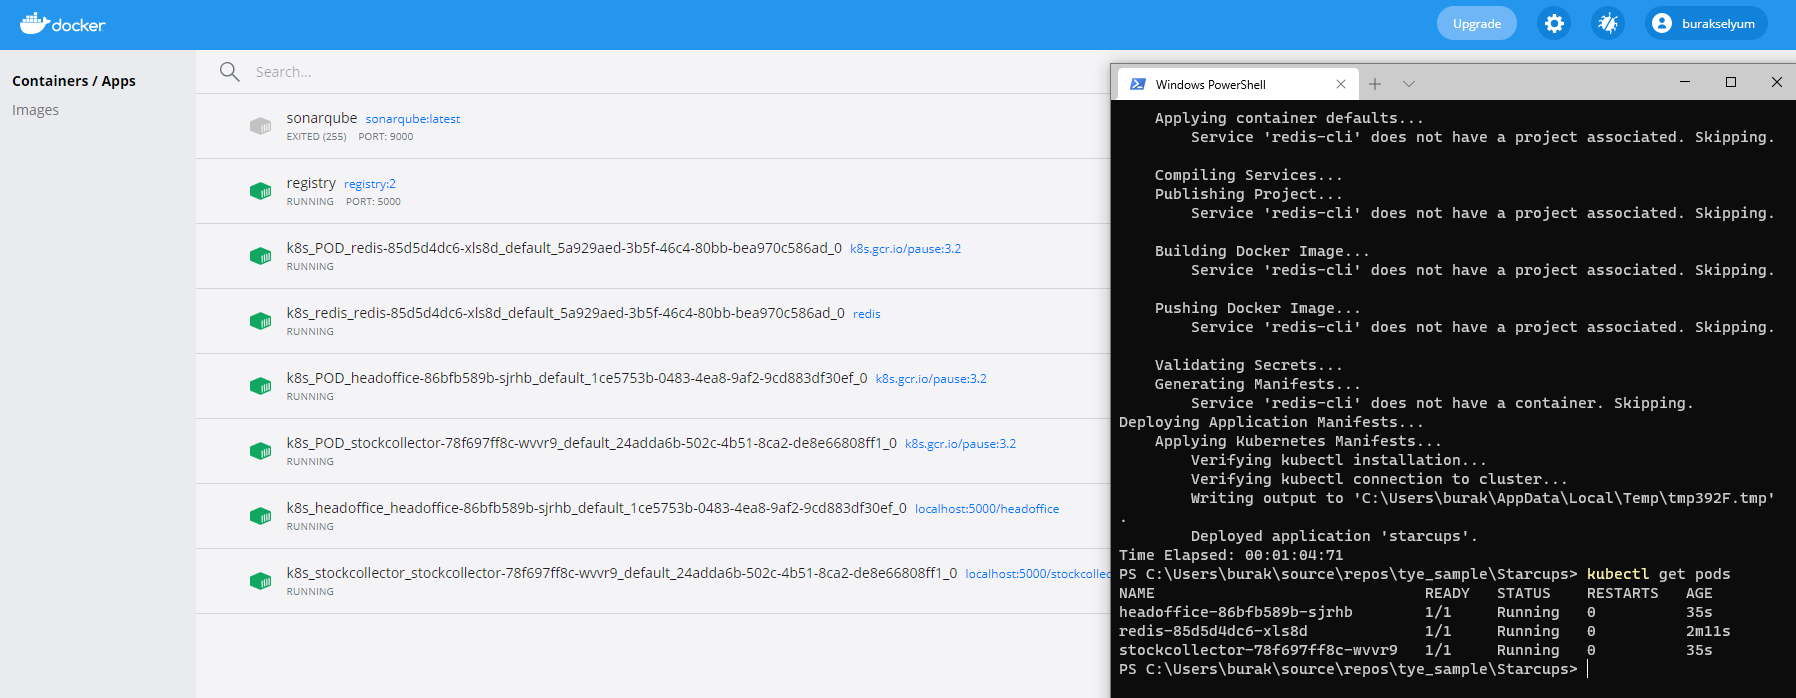Open the Images section

pyautogui.click(x=35, y=110)
